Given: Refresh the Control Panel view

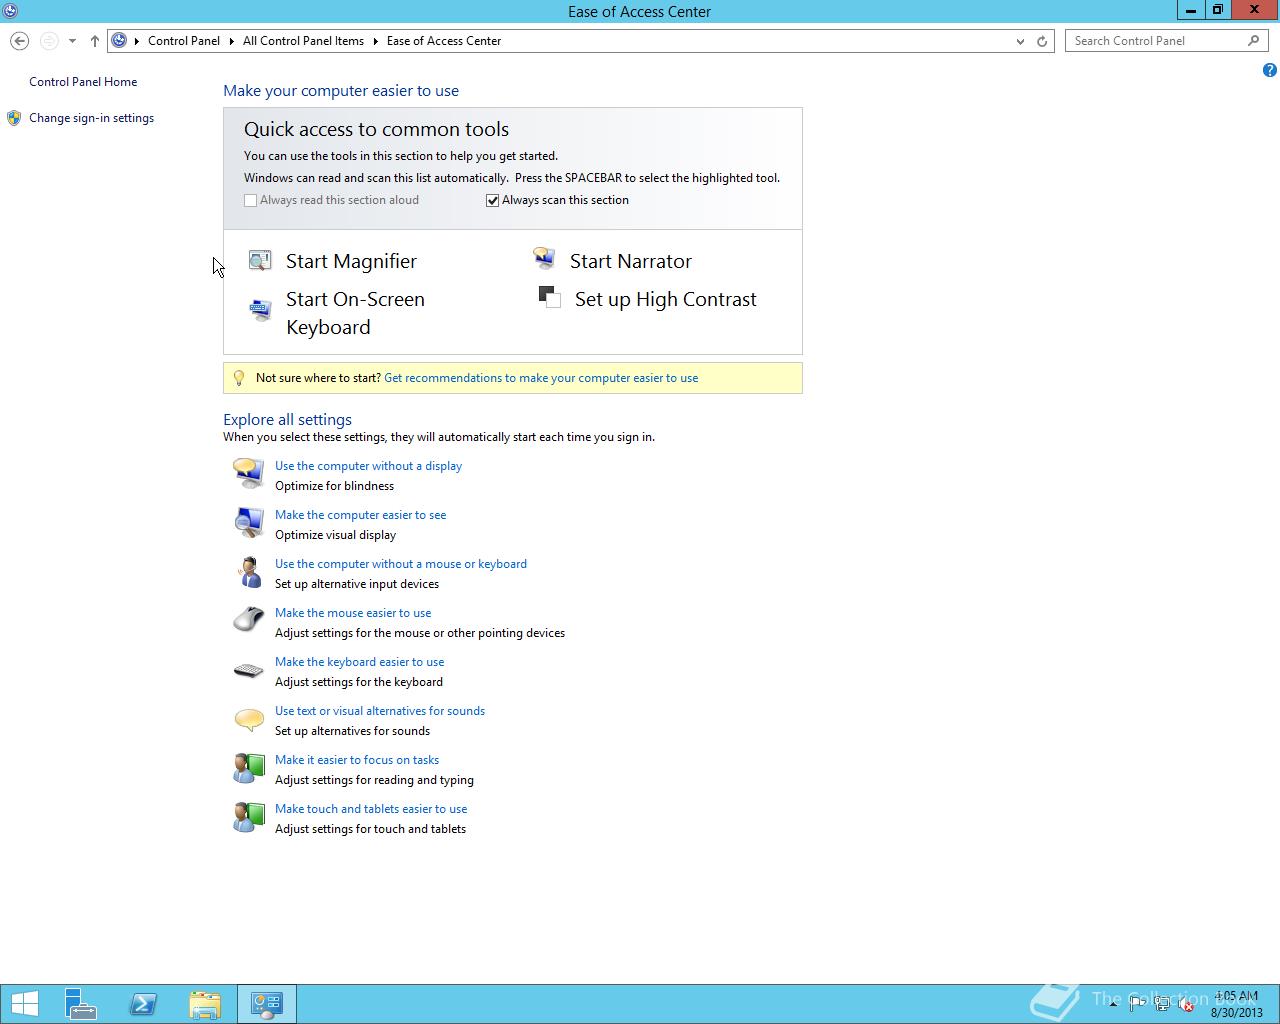Looking at the screenshot, I should pos(1042,41).
